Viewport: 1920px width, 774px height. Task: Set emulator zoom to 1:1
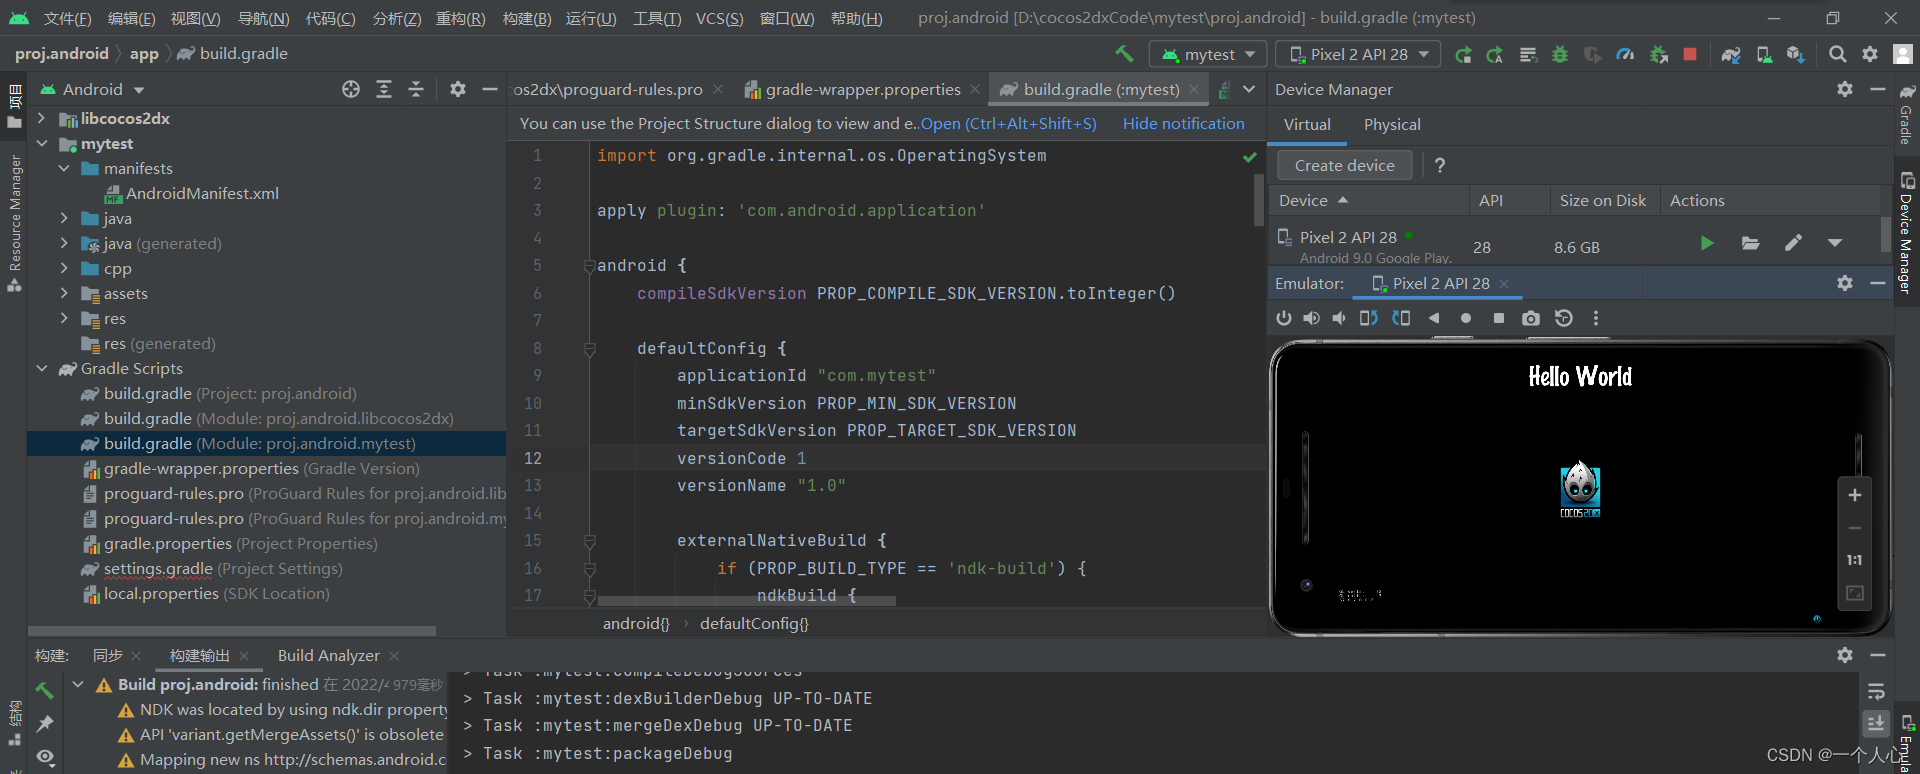[x=1855, y=560]
